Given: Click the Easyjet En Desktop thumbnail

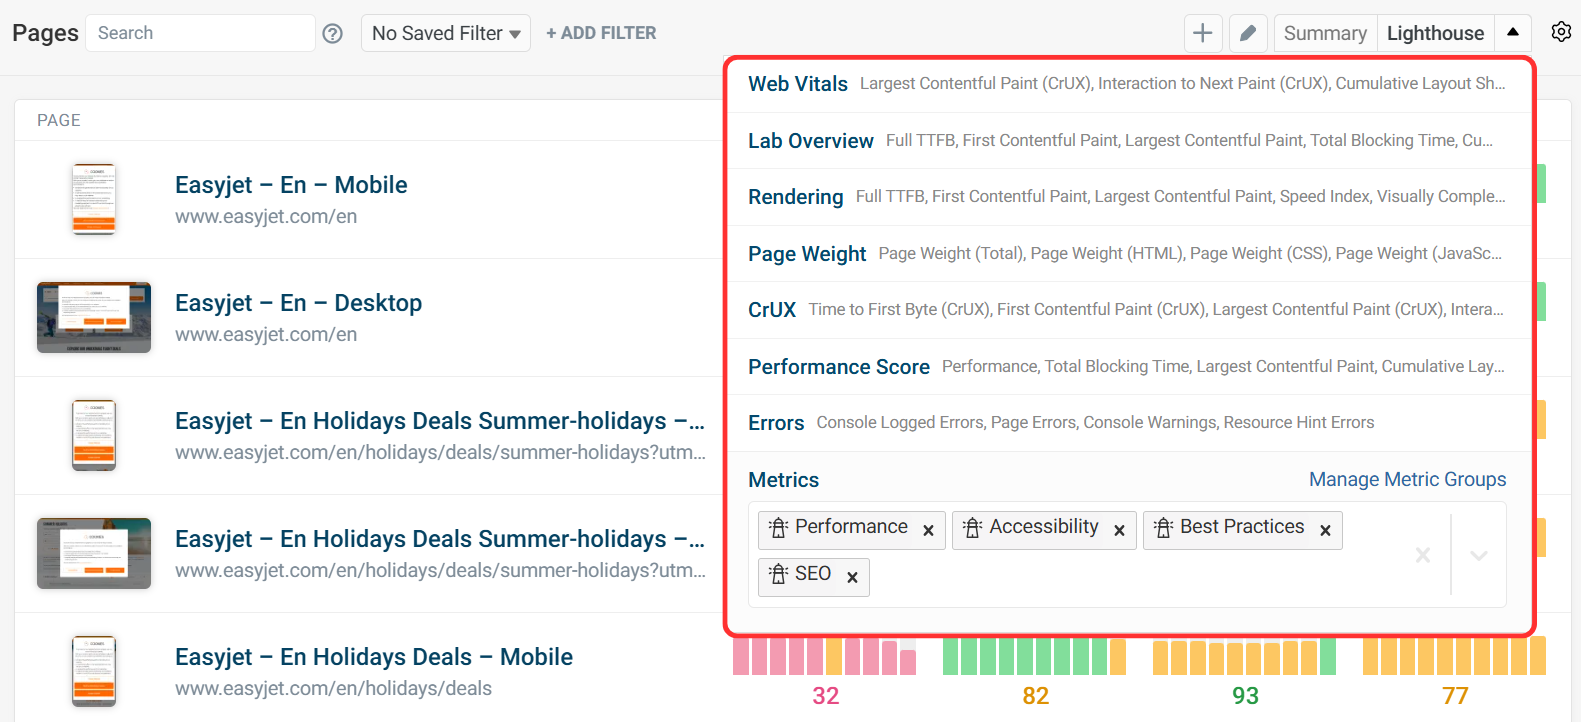Looking at the screenshot, I should (x=94, y=317).
